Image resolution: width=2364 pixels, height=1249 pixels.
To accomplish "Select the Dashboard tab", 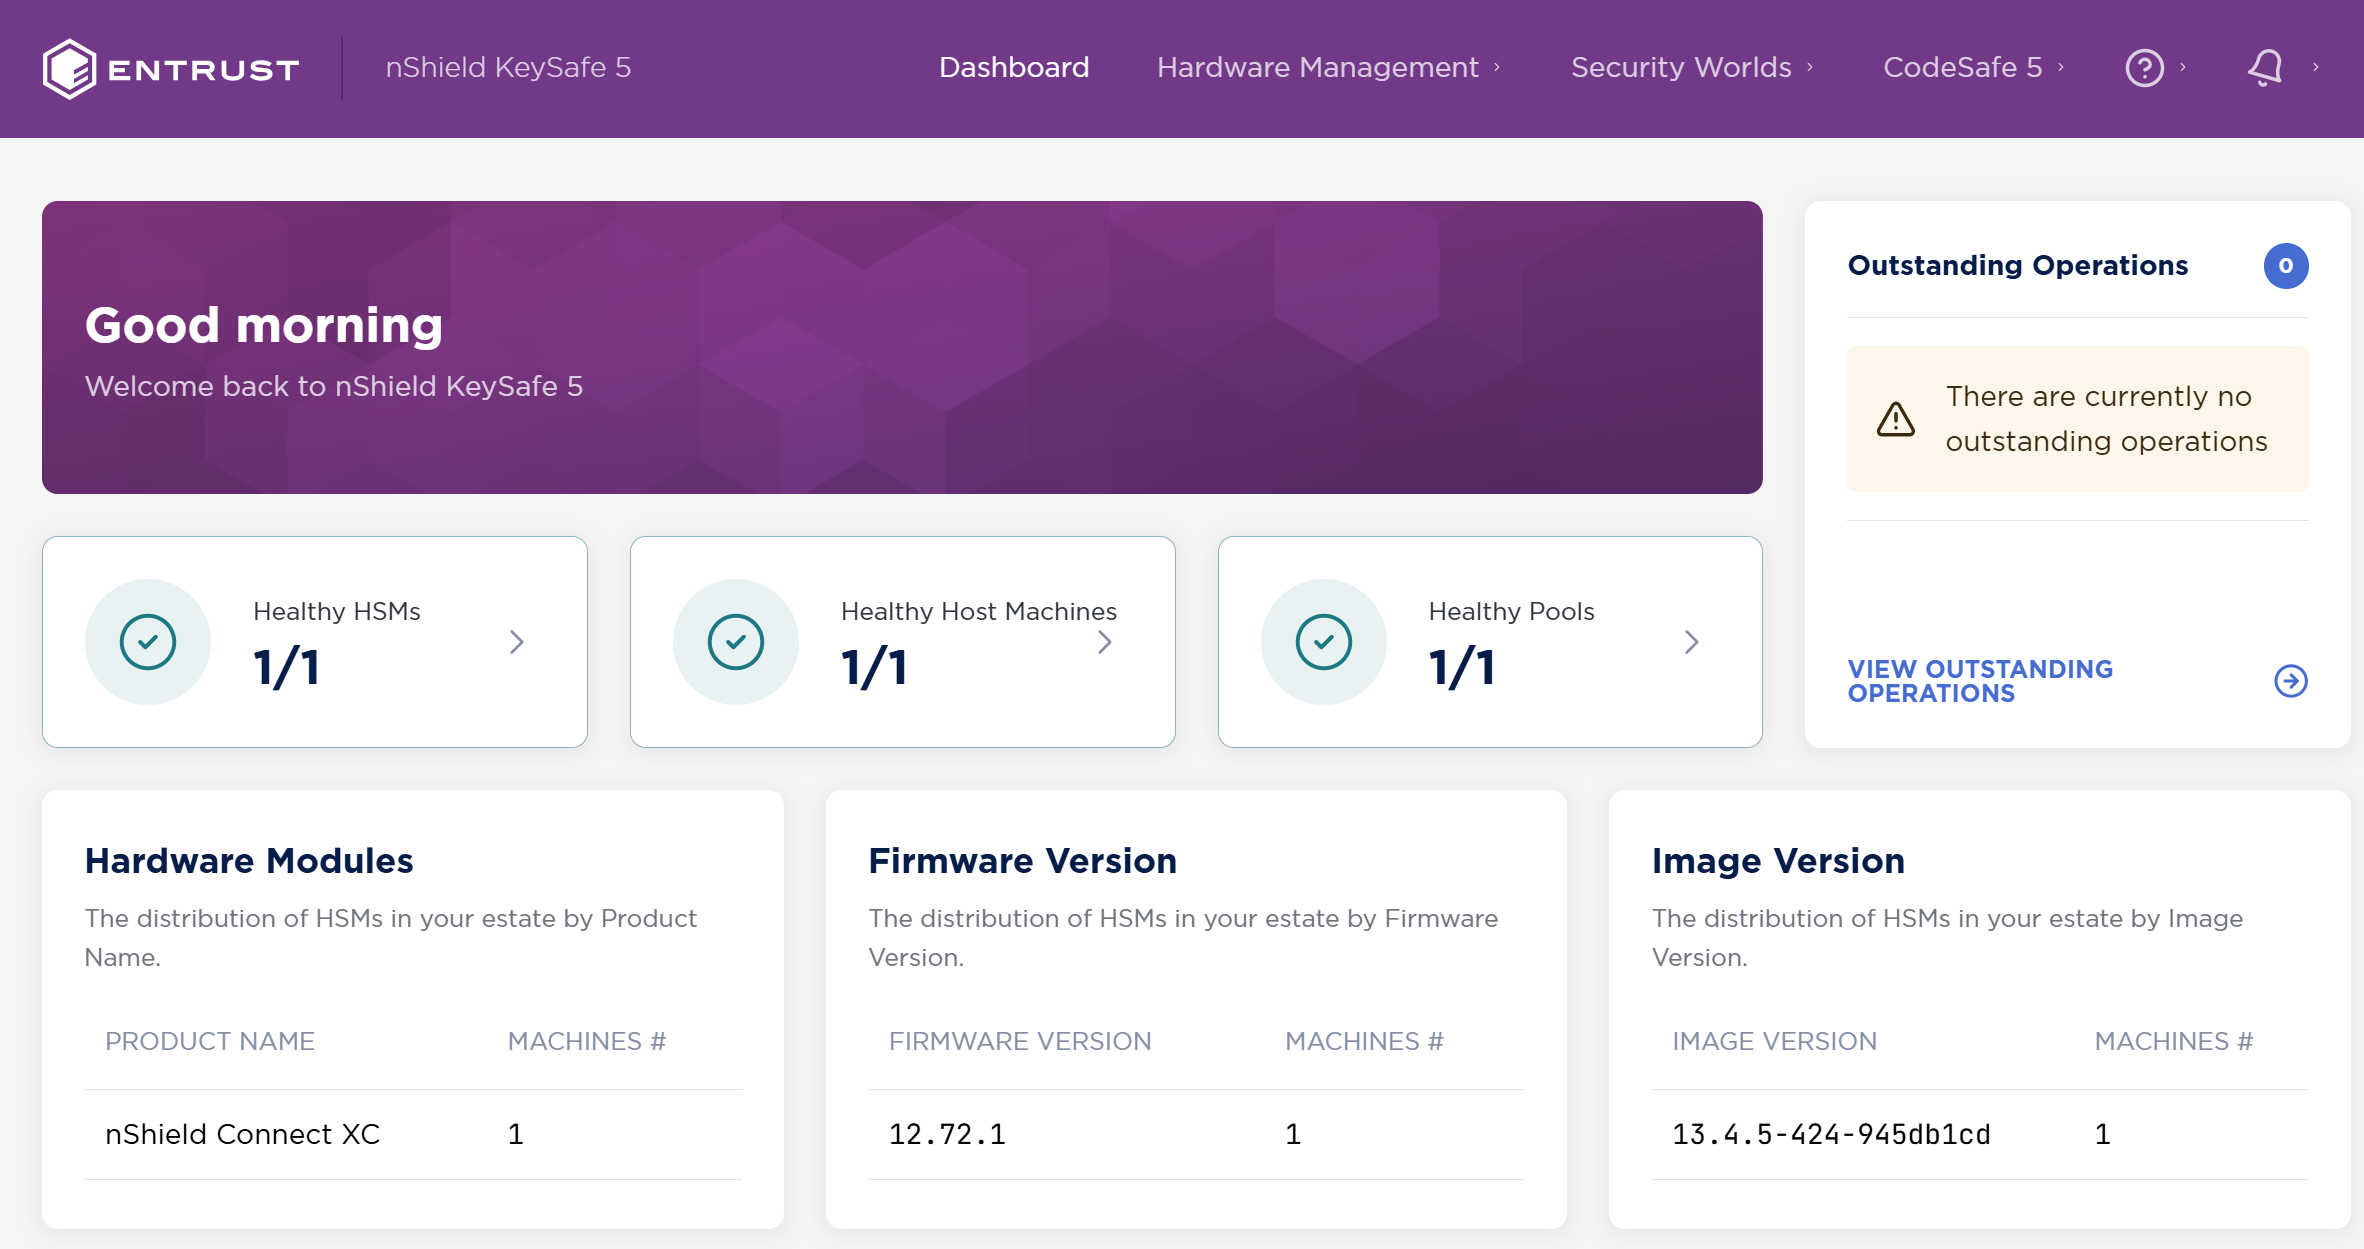I will coord(1013,66).
